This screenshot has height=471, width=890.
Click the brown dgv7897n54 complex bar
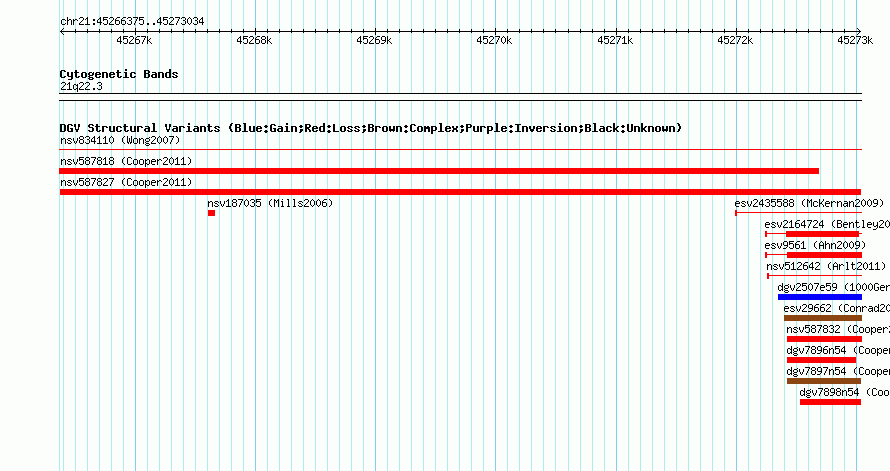(824, 381)
